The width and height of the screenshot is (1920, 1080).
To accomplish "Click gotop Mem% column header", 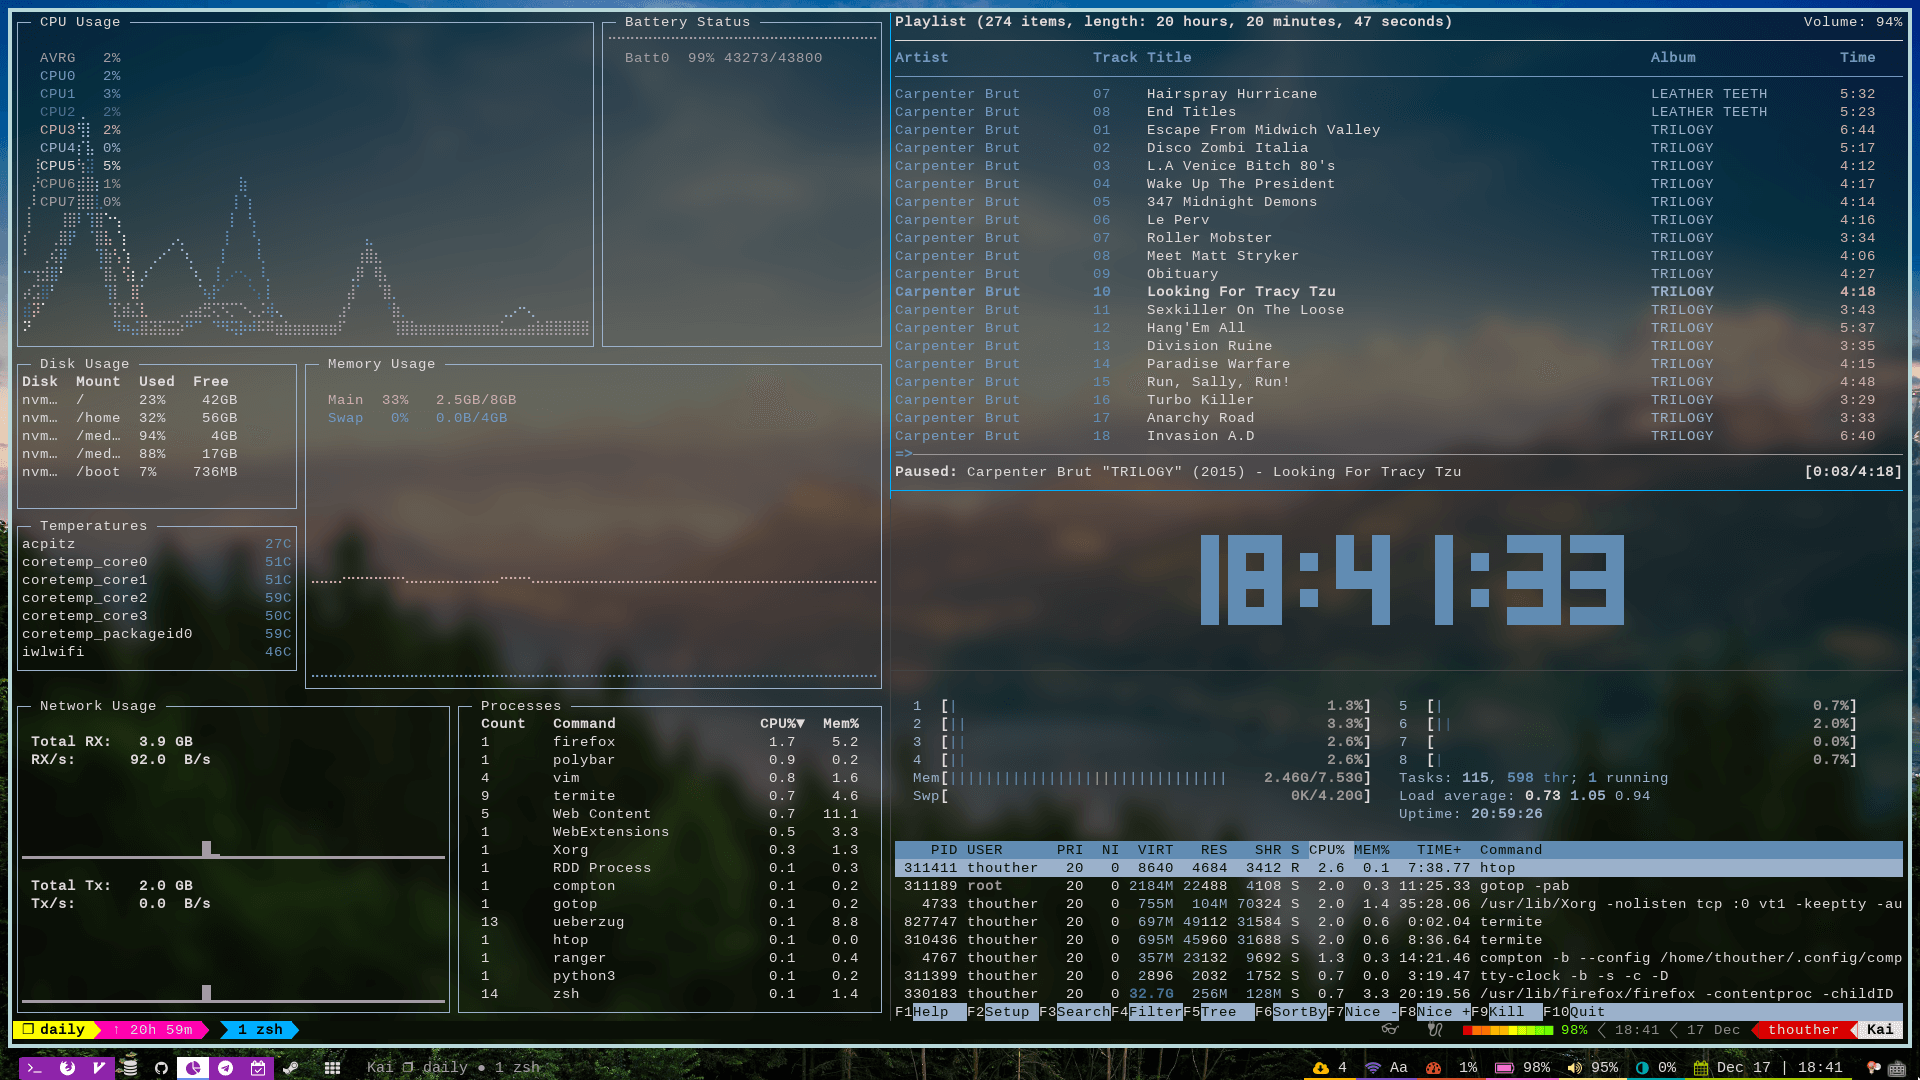I will click(x=841, y=724).
